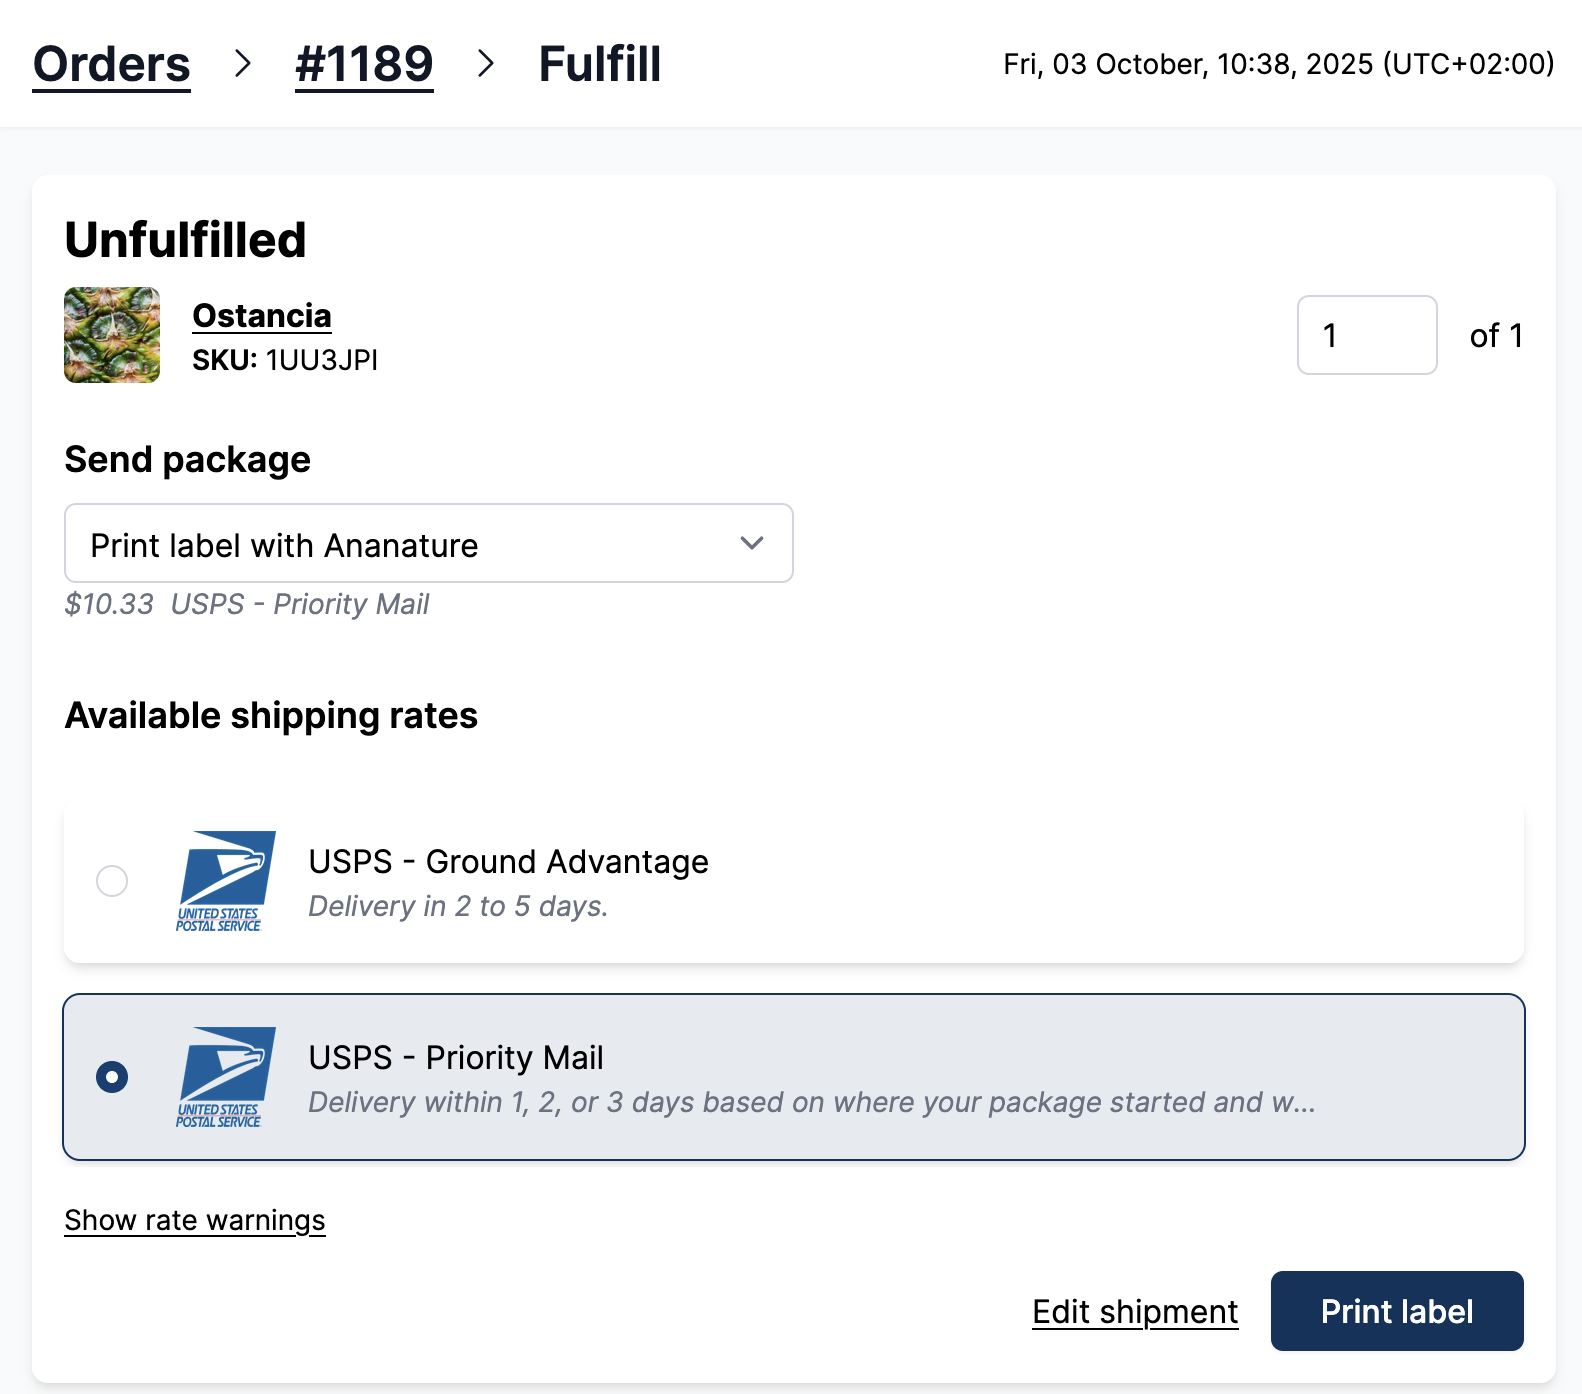This screenshot has width=1582, height=1394.
Task: Click inside the quantity input field
Action: coord(1367,335)
